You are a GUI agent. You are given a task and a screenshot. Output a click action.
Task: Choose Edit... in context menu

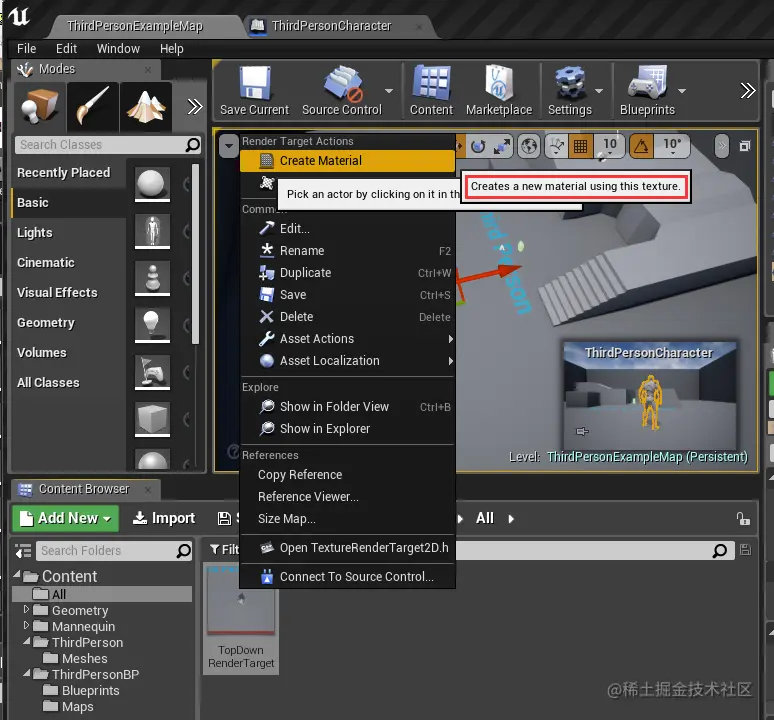tap(347, 228)
